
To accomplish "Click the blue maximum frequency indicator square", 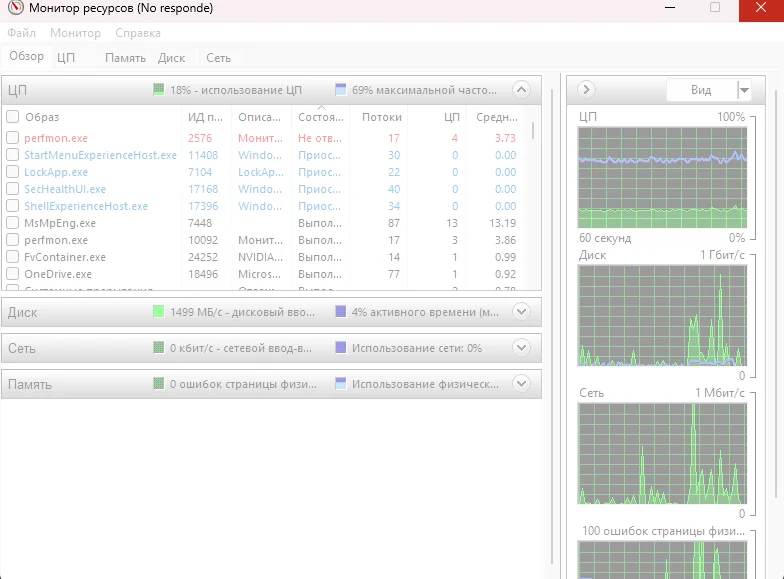I will 341,89.
